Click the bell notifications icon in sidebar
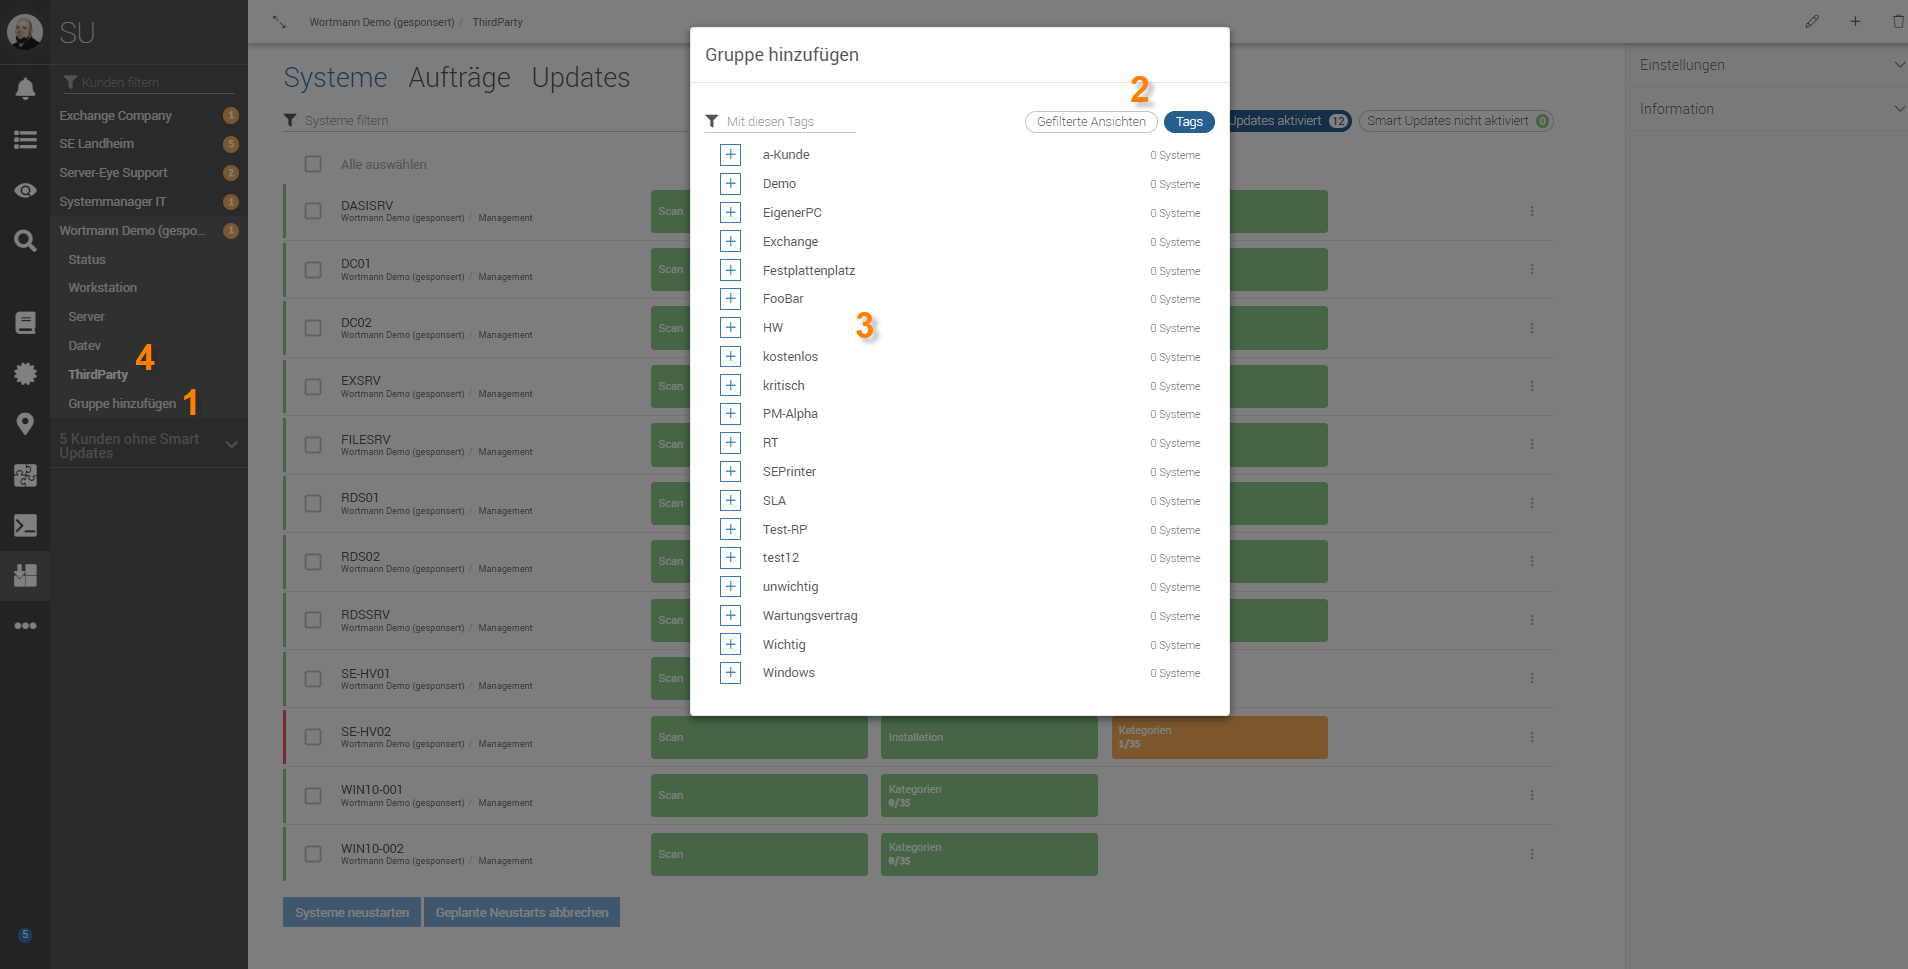This screenshot has width=1908, height=969. (25, 89)
